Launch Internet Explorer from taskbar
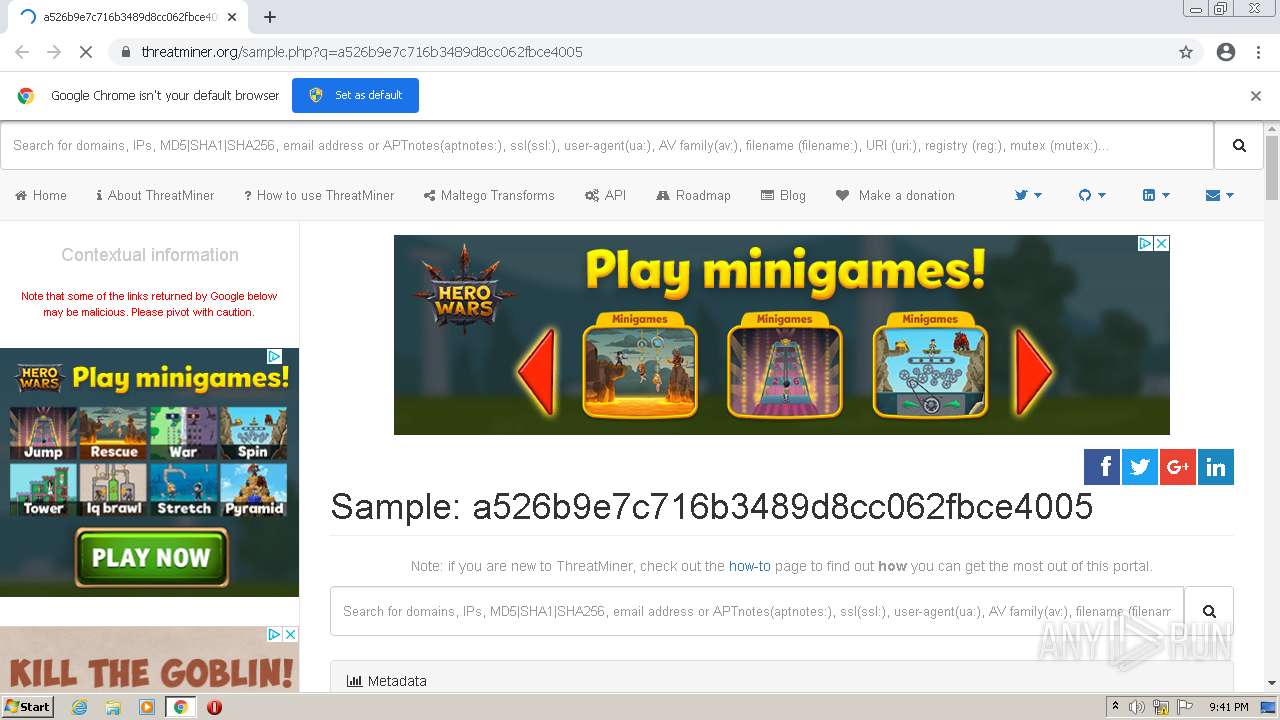This screenshot has height=720, width=1280. click(79, 707)
